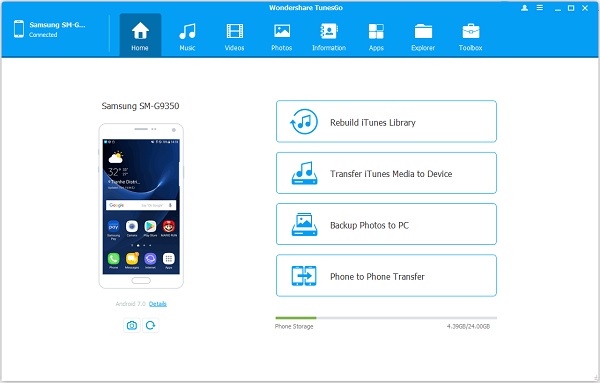
Task: Click the Samsung SM-G connected device selector
Action: tap(50, 29)
